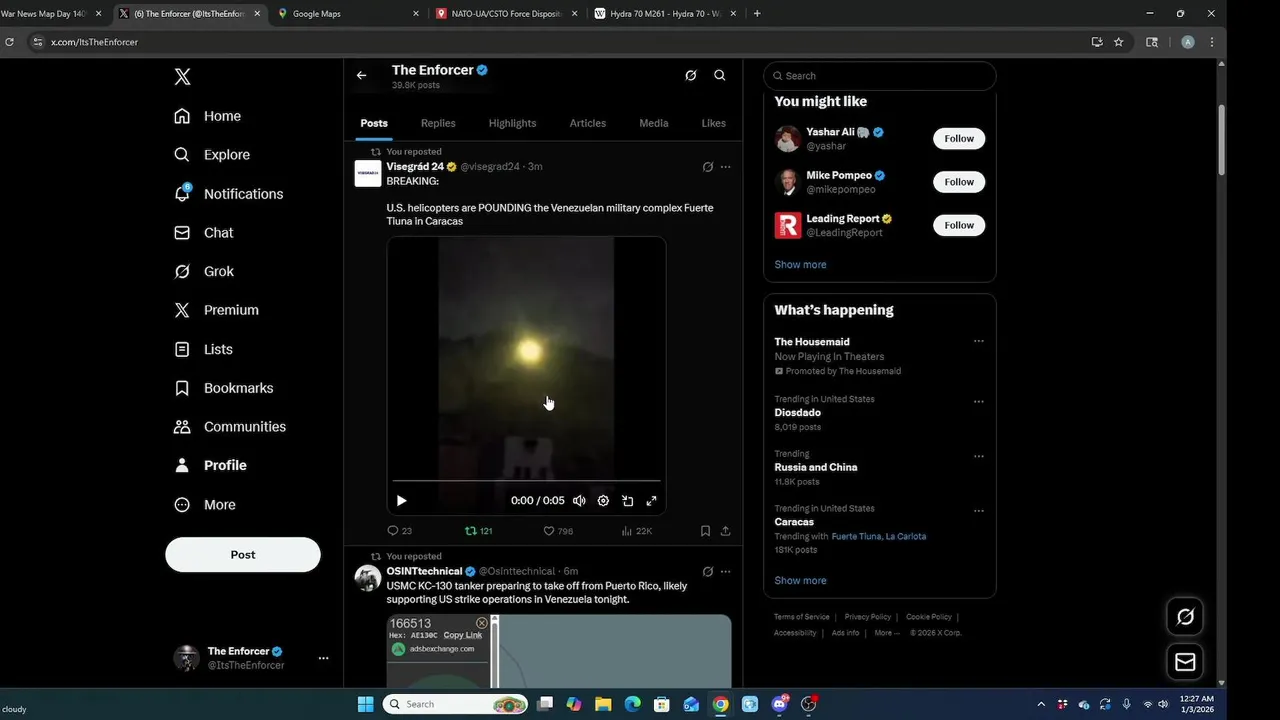Click the taskbar Search box

pyautogui.click(x=456, y=704)
